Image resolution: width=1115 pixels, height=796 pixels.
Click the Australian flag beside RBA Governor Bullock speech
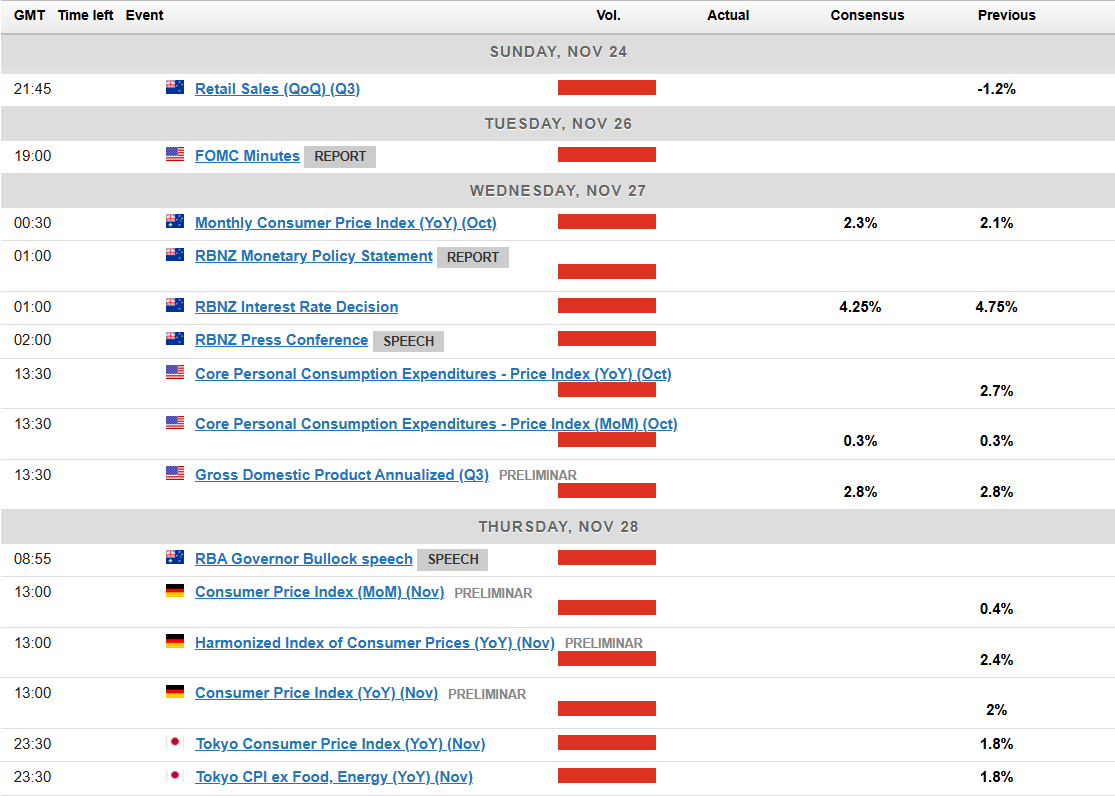(x=175, y=557)
